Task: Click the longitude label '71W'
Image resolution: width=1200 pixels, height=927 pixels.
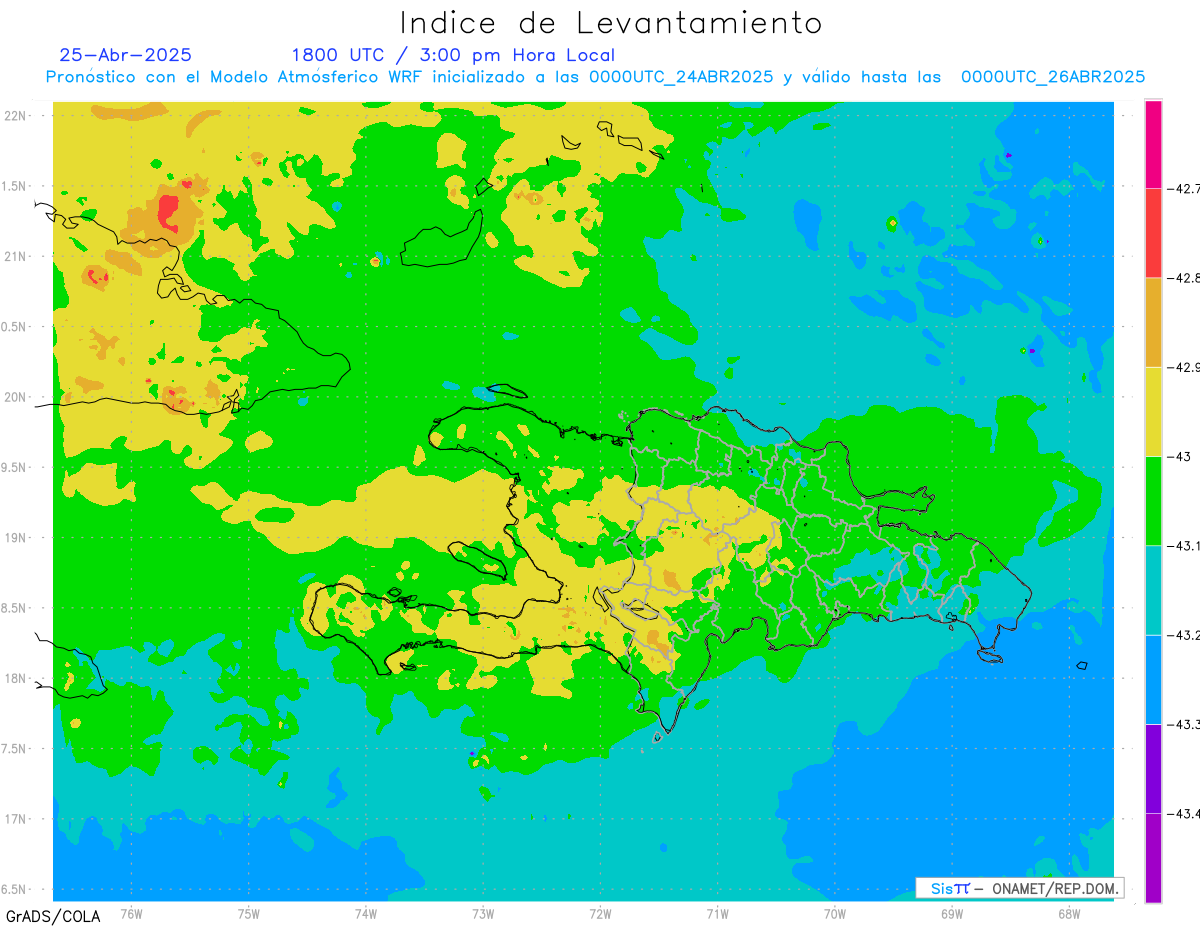Action: (717, 913)
